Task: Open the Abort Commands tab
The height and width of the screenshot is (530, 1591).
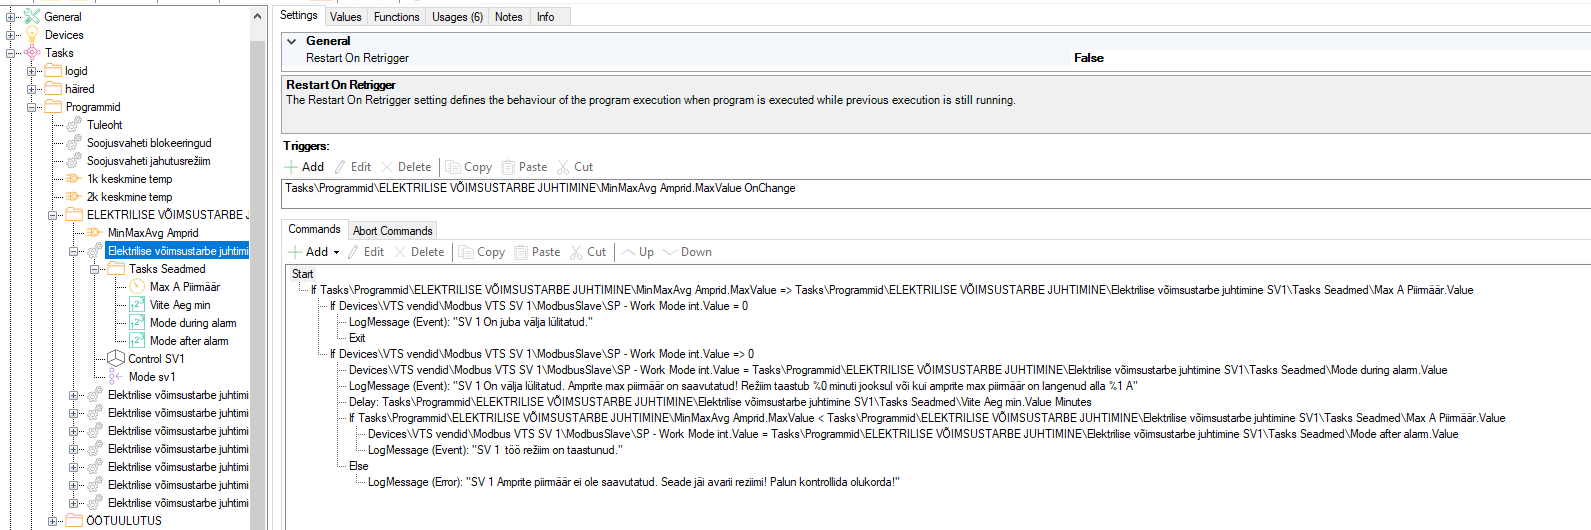Action: [392, 231]
